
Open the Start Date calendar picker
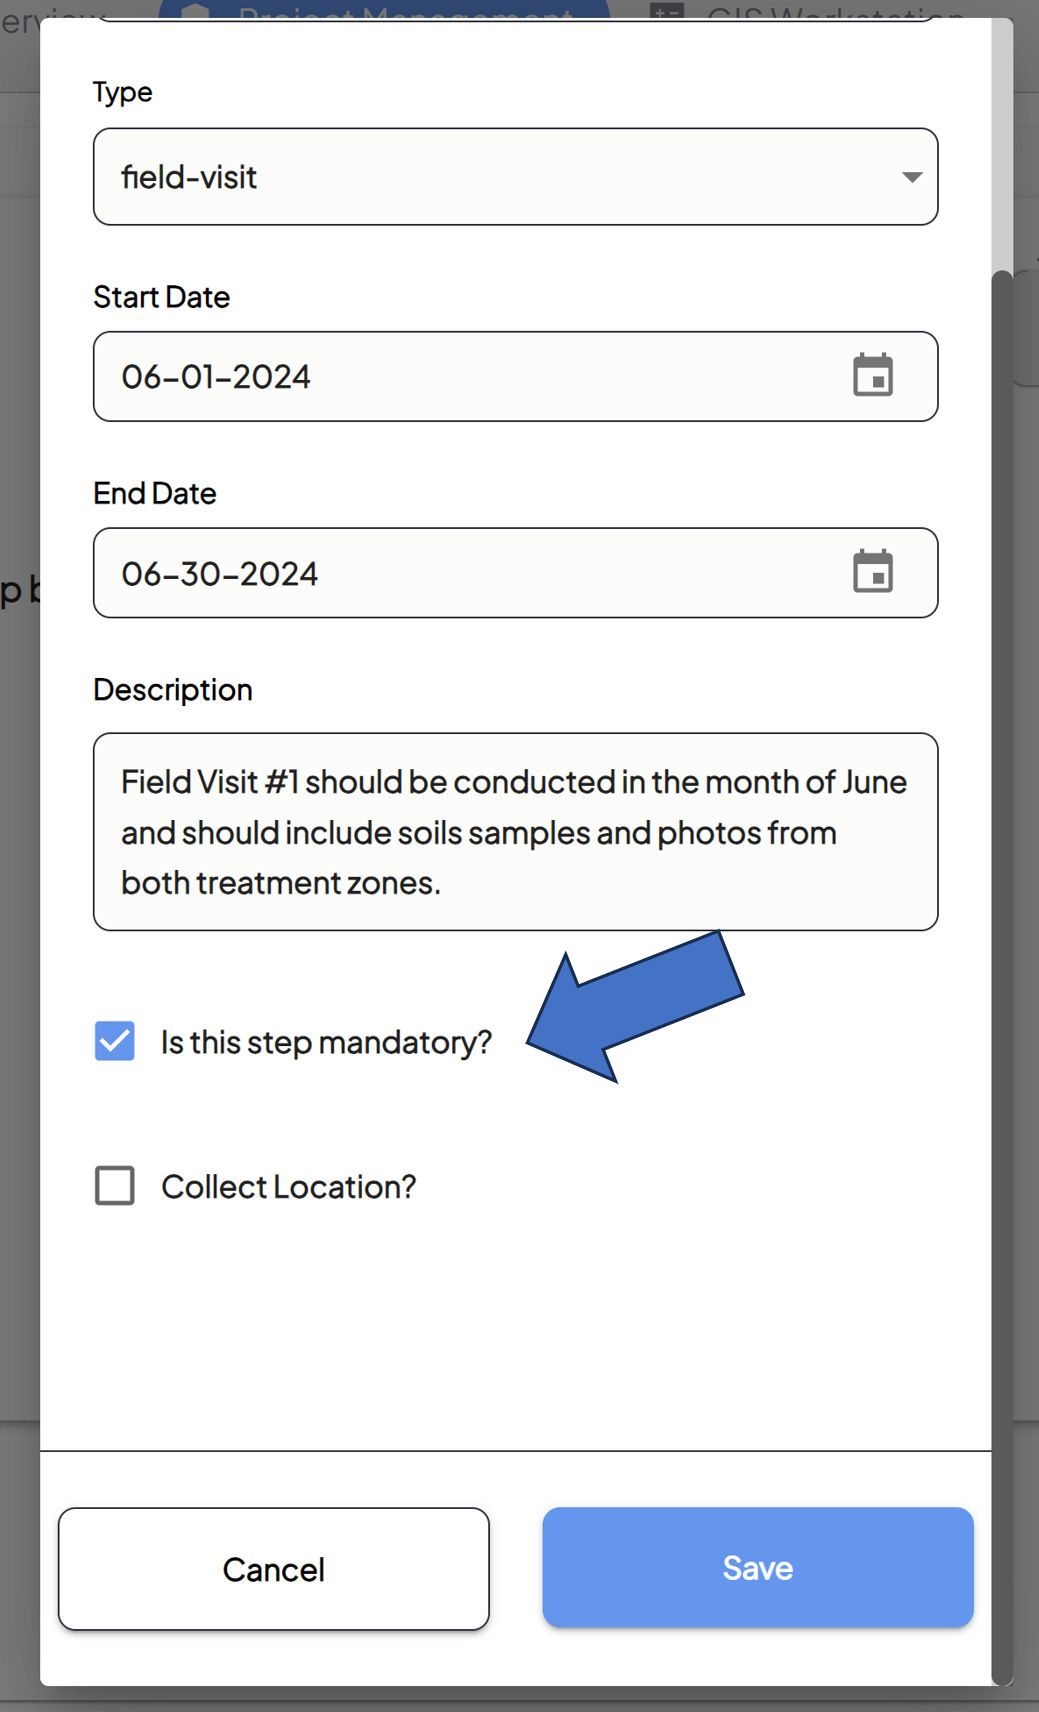(872, 376)
